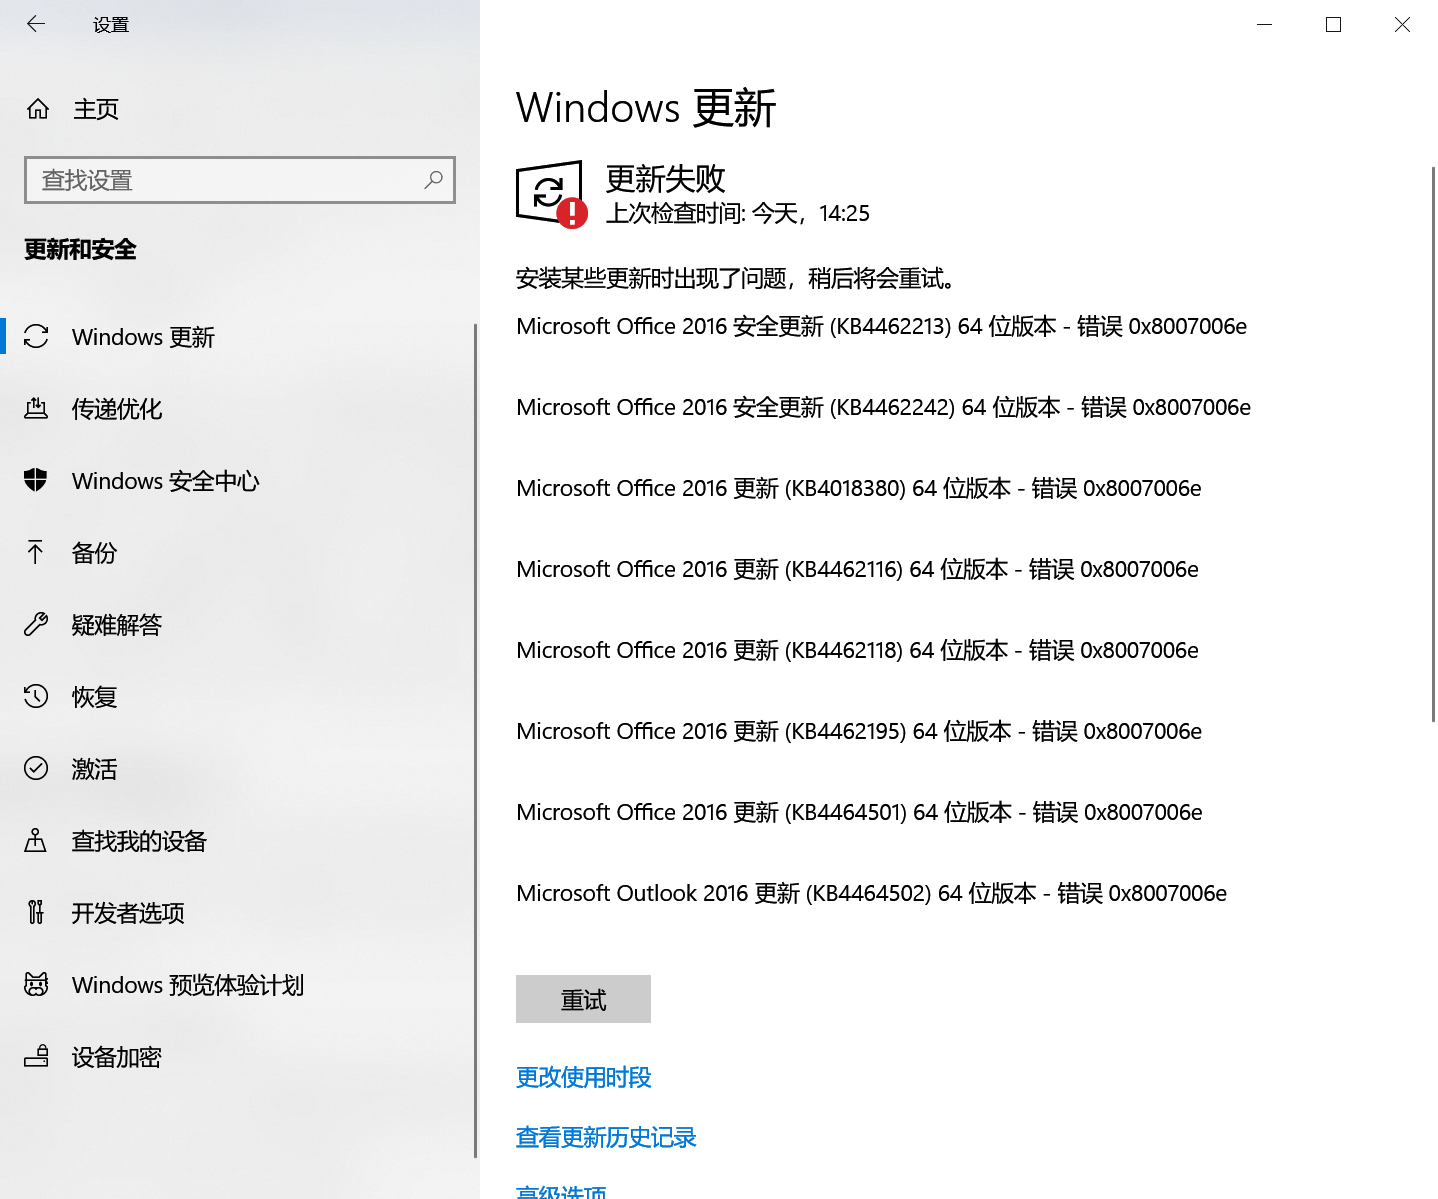This screenshot has height=1199, width=1438.
Task: Click the 更新和安全 section header
Action: tap(80, 250)
